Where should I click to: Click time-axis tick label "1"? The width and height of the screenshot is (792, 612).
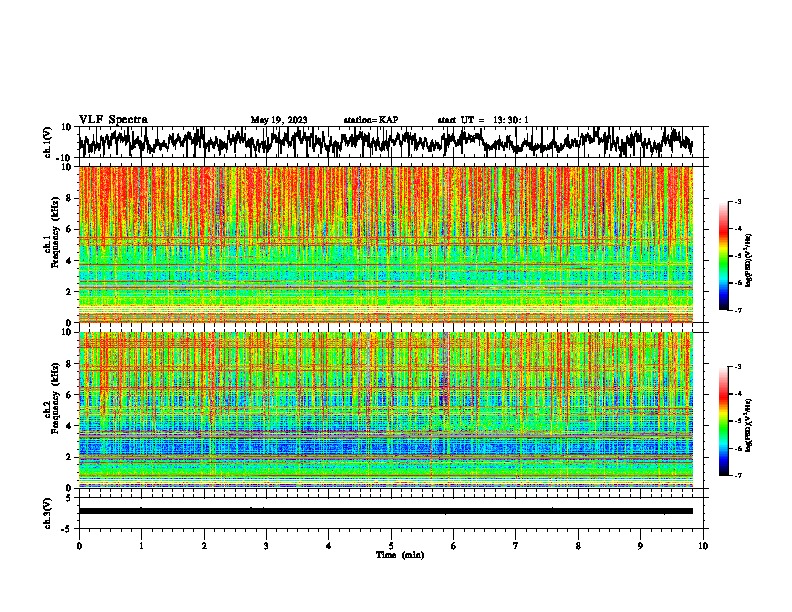(x=141, y=546)
